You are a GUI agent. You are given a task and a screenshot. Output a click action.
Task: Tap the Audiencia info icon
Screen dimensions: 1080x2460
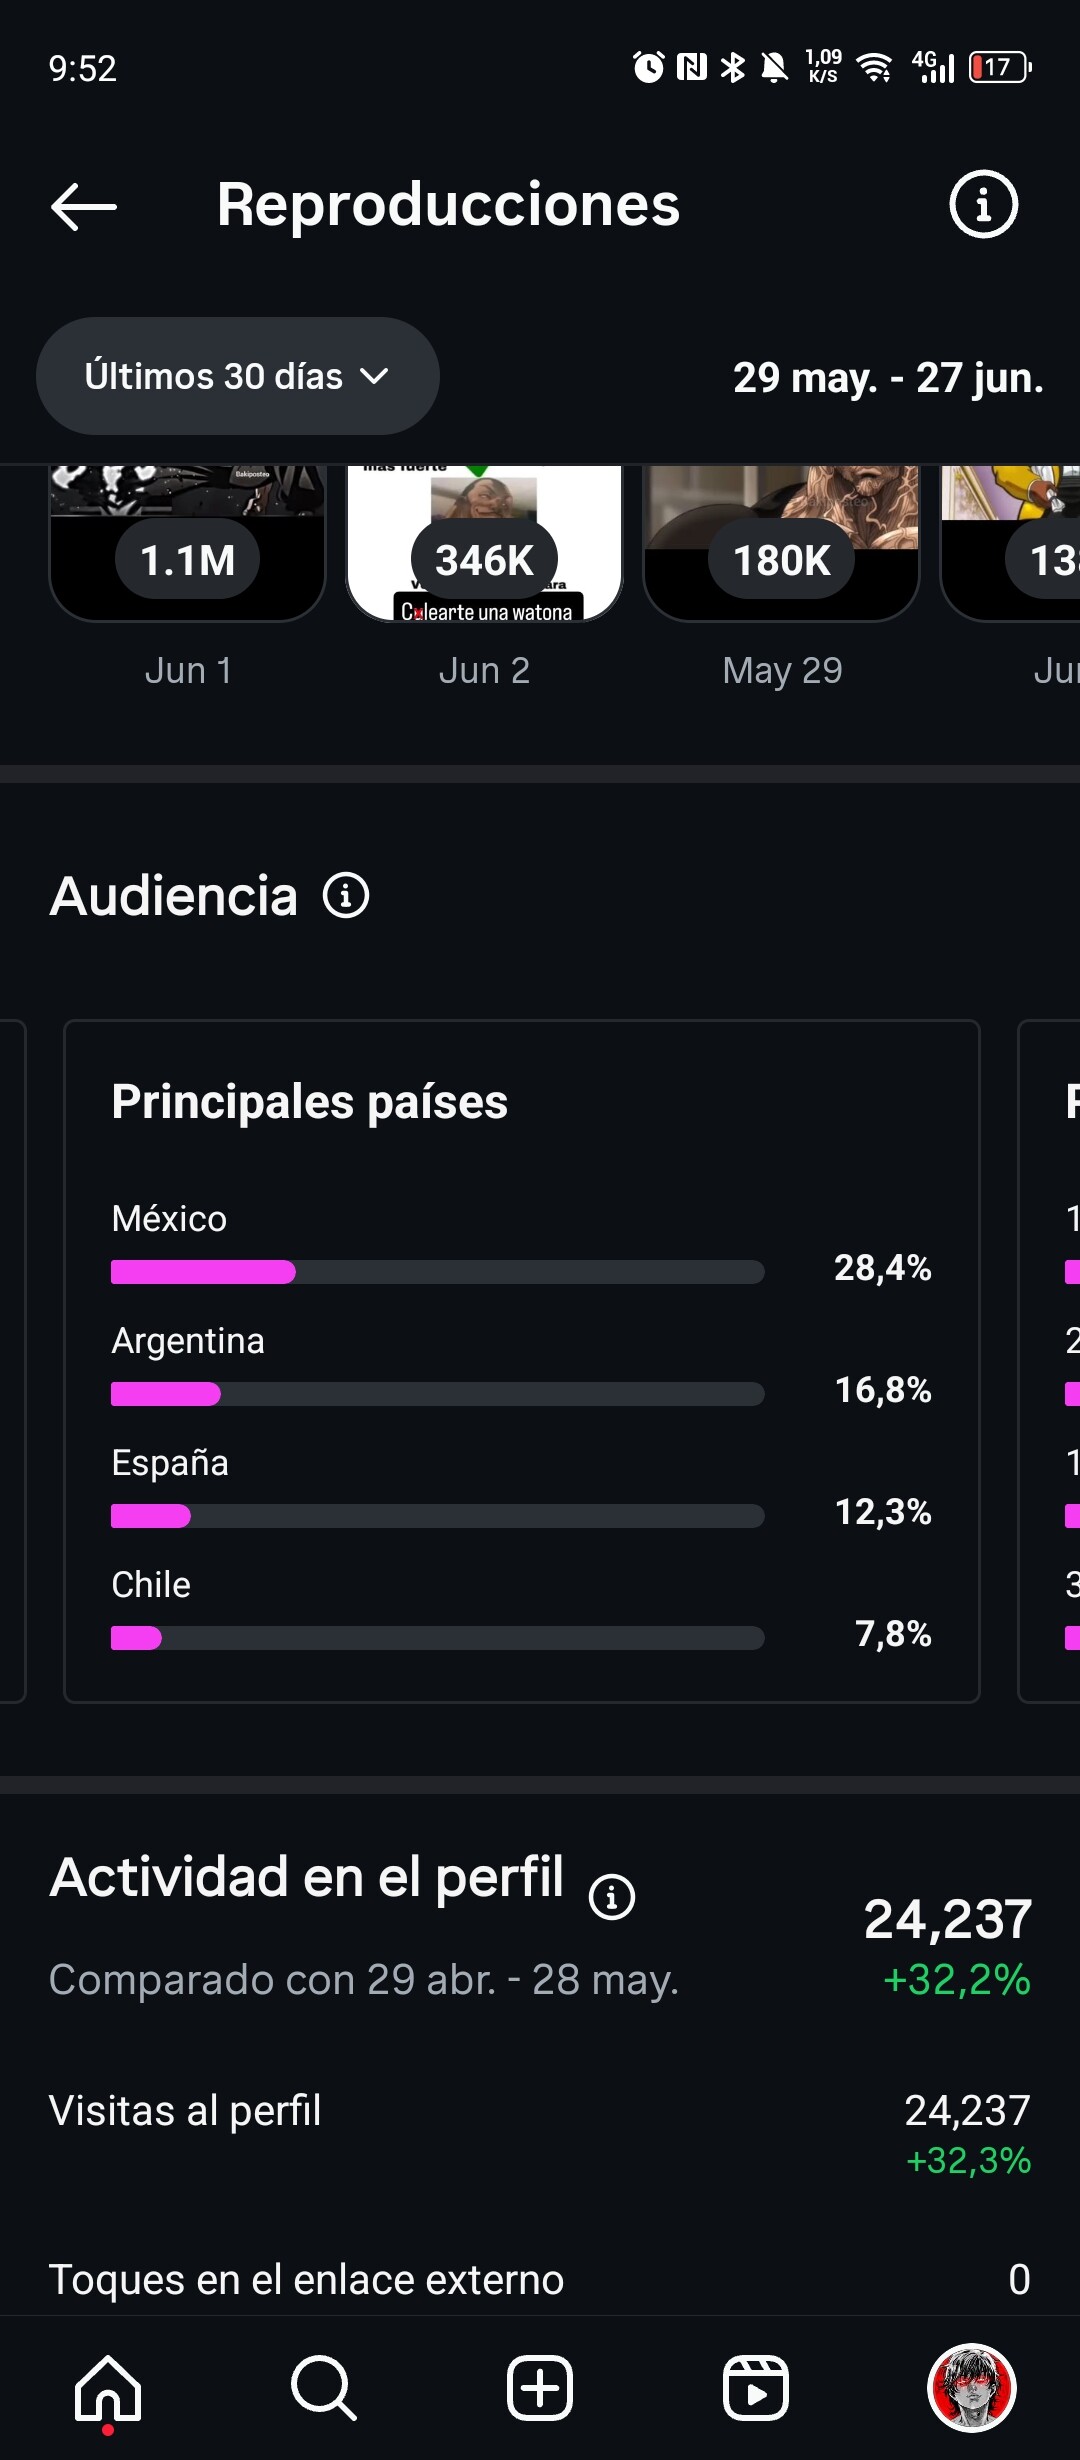[346, 895]
